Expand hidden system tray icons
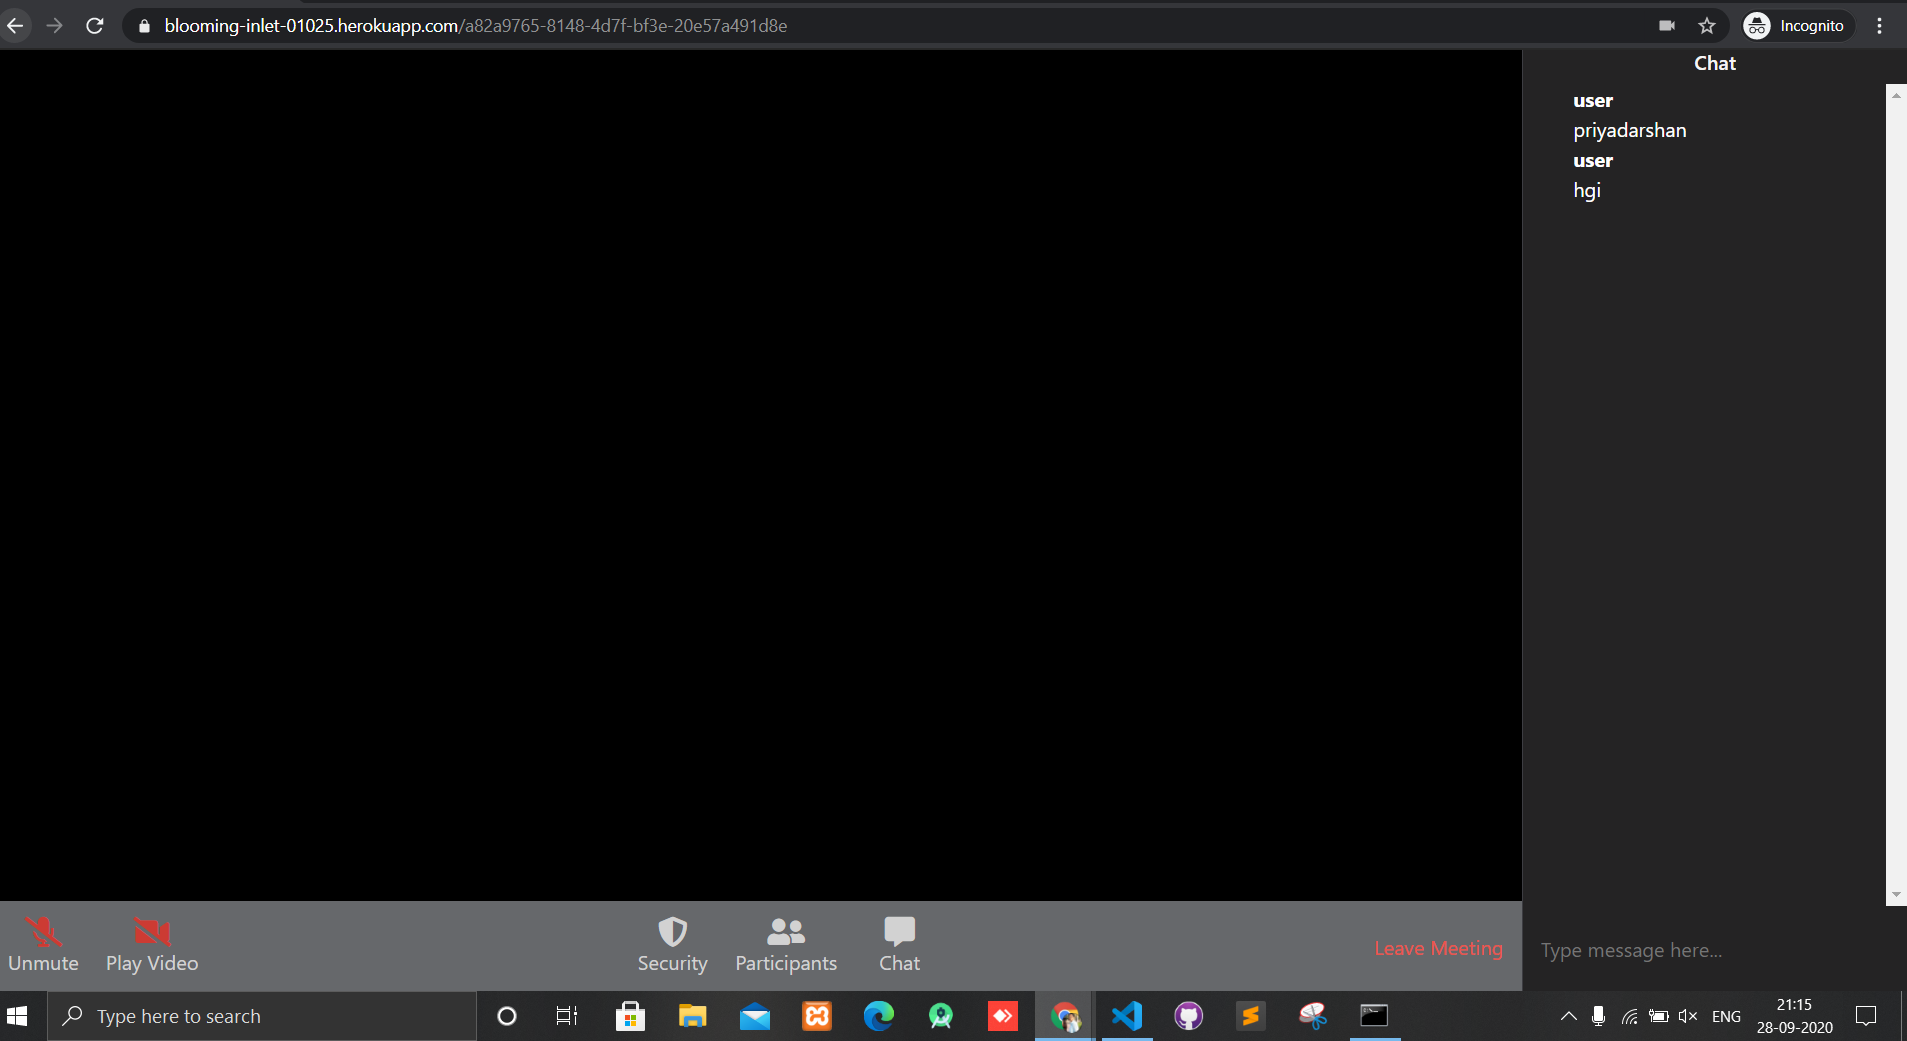 click(x=1568, y=1016)
